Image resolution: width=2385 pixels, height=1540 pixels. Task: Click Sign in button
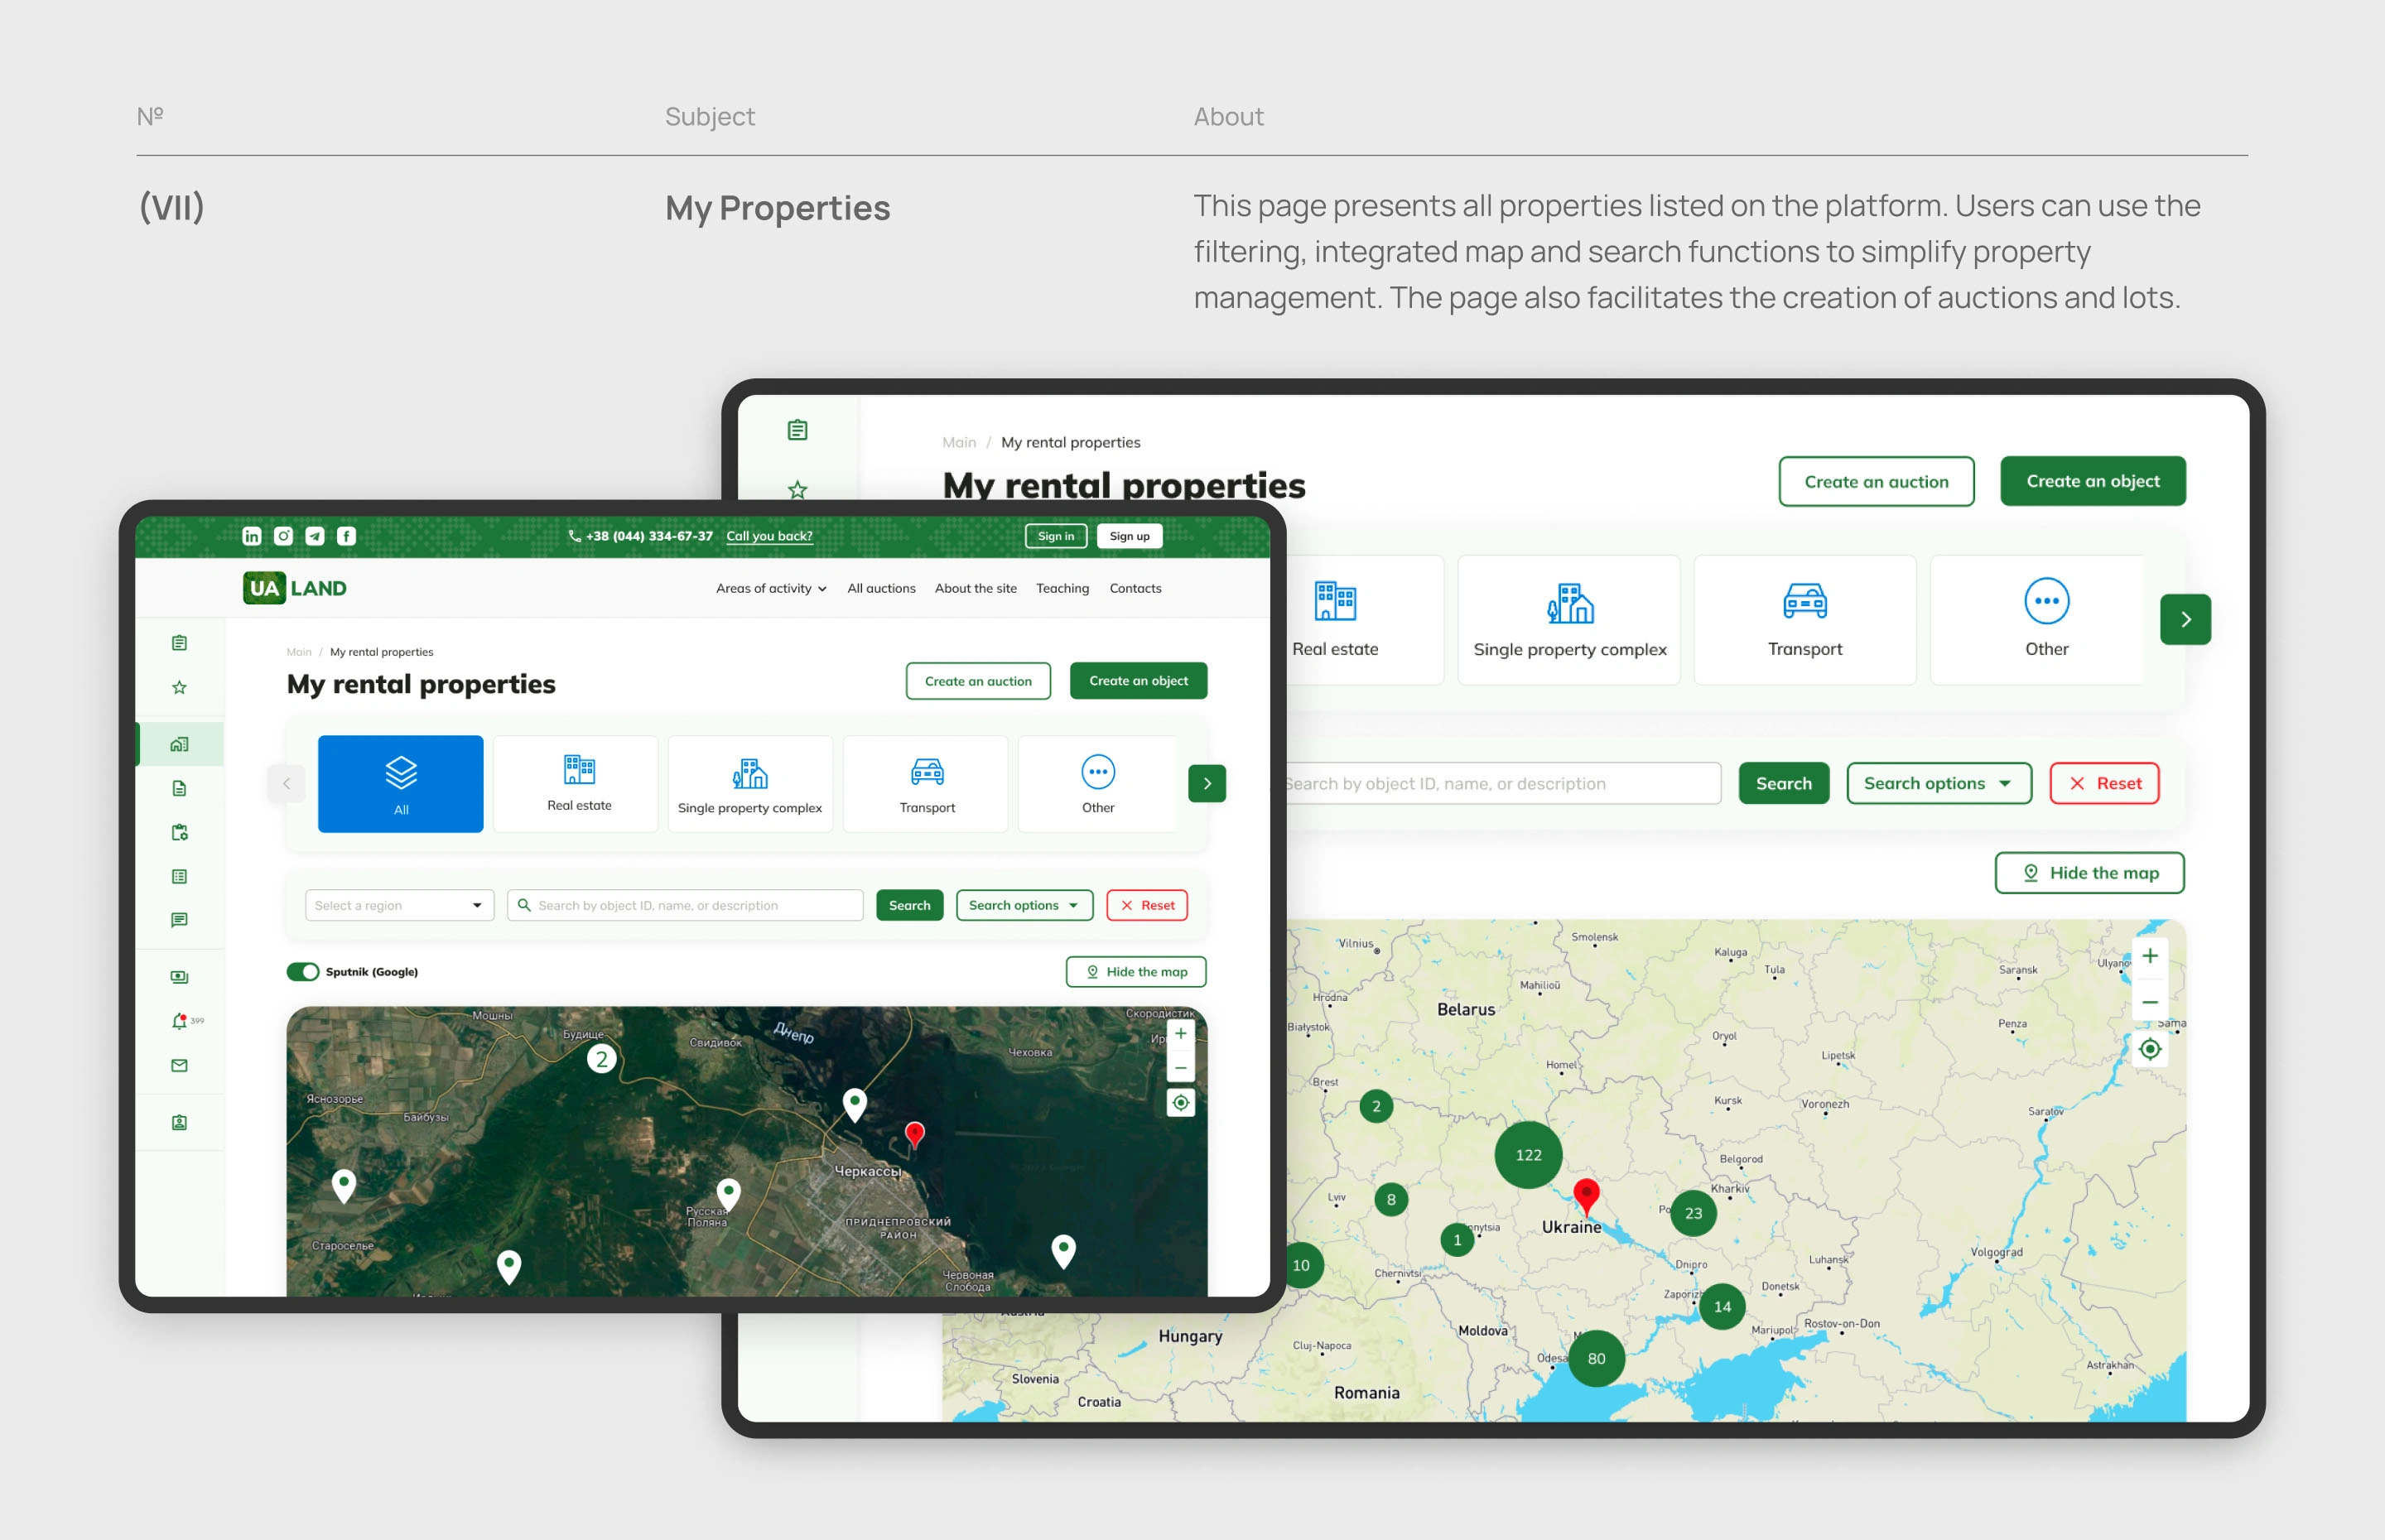click(1056, 536)
